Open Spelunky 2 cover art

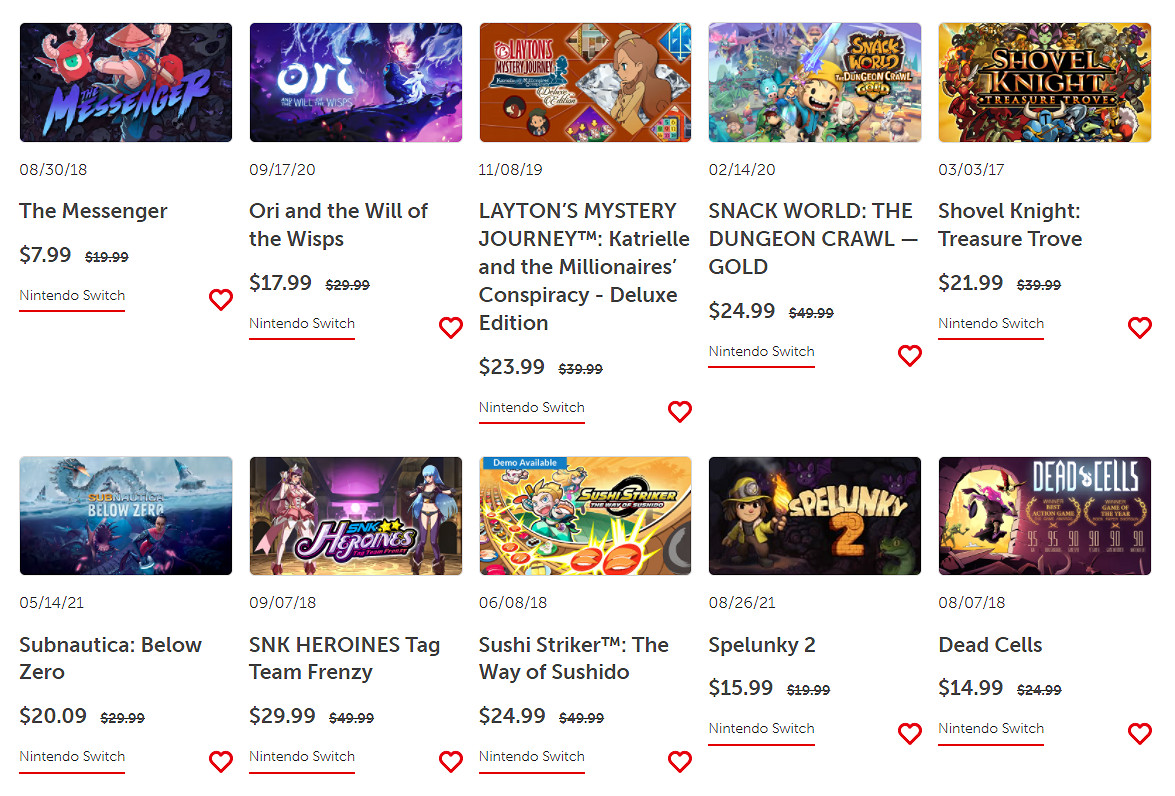(x=815, y=516)
